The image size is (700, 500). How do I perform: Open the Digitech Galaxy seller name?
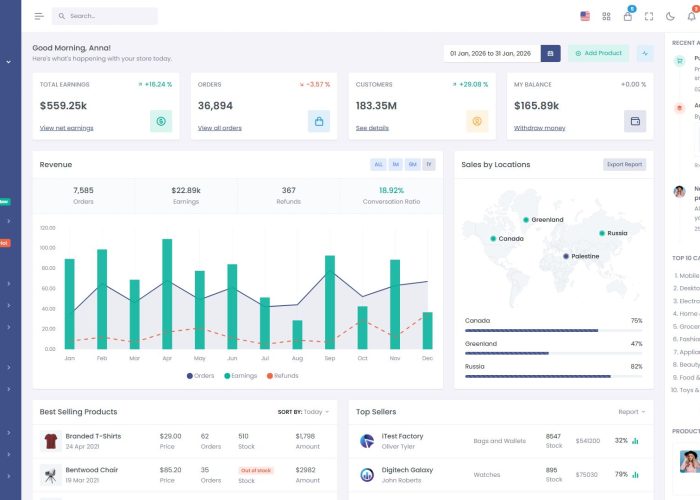tap(407, 470)
